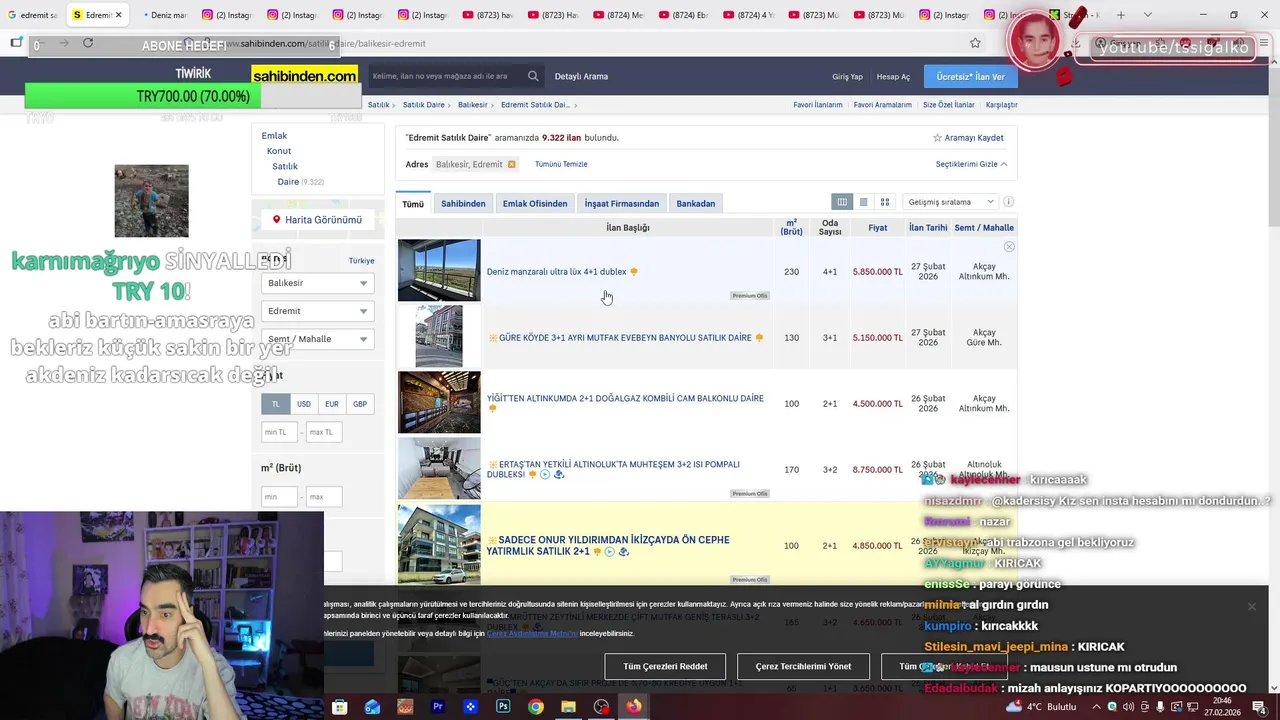This screenshot has width=1280, height=720.
Task: Open Outlook from taskbar
Action: tap(372, 707)
